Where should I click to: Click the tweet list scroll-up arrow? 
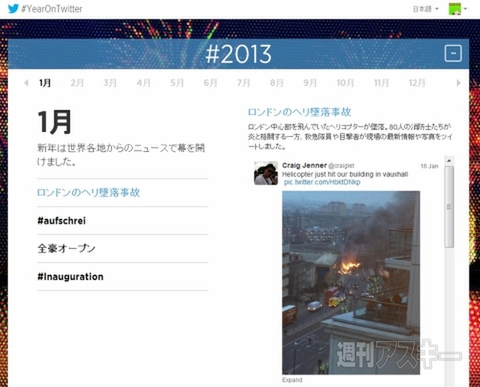coord(449,161)
